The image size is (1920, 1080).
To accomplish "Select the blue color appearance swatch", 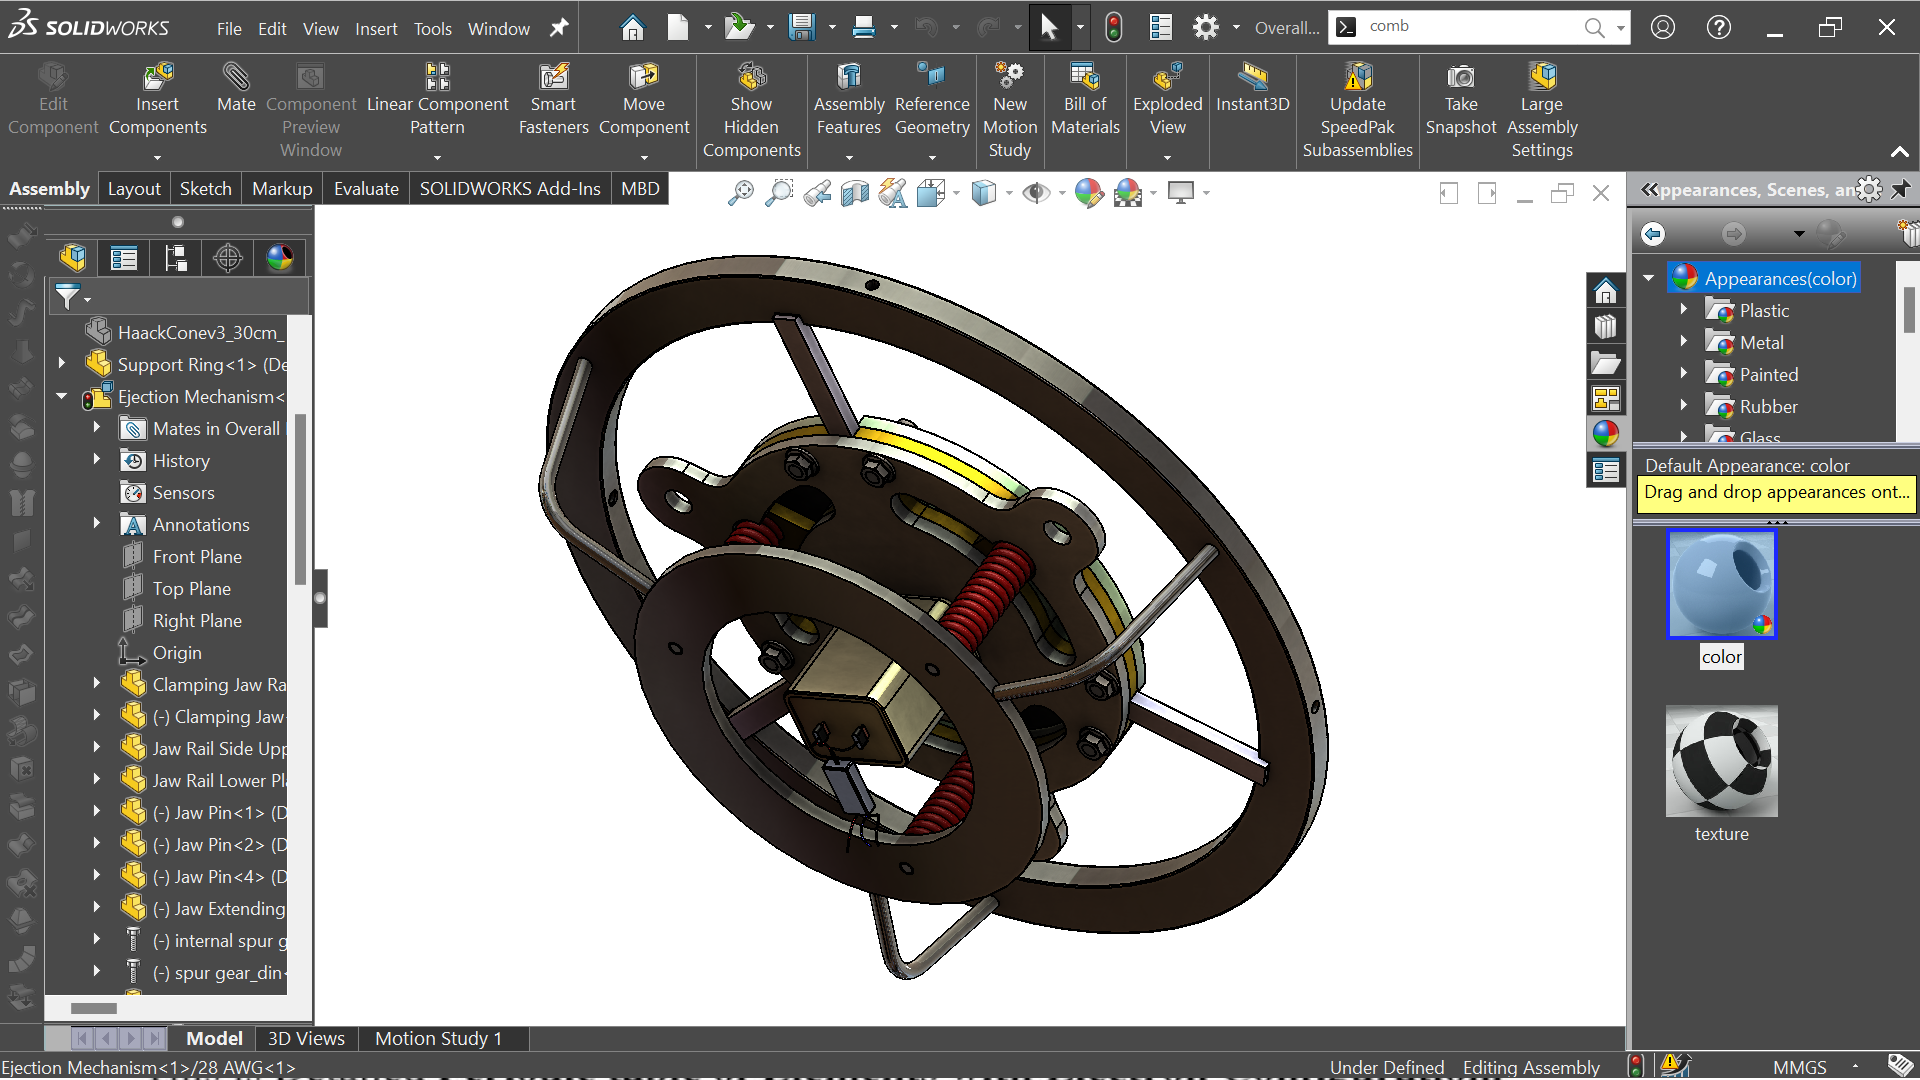I will pos(1721,584).
